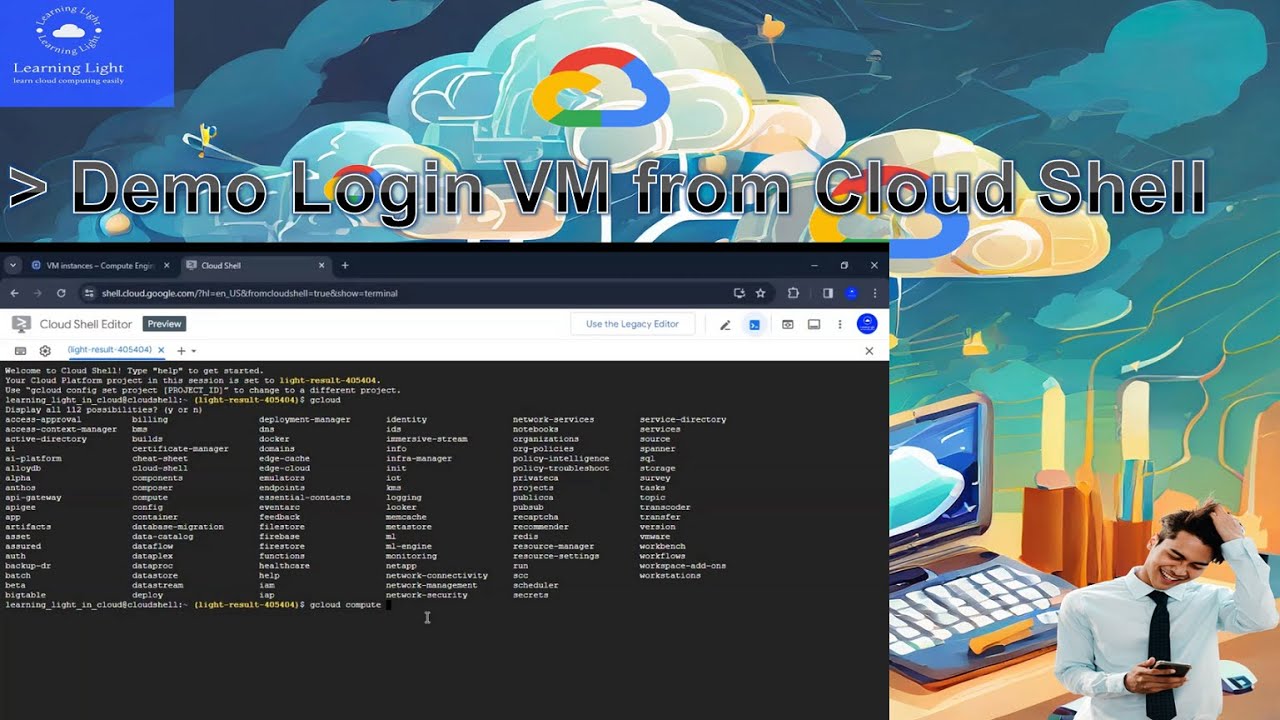The height and width of the screenshot is (720, 1280).
Task: Go back in browser history
Action: click(14, 293)
